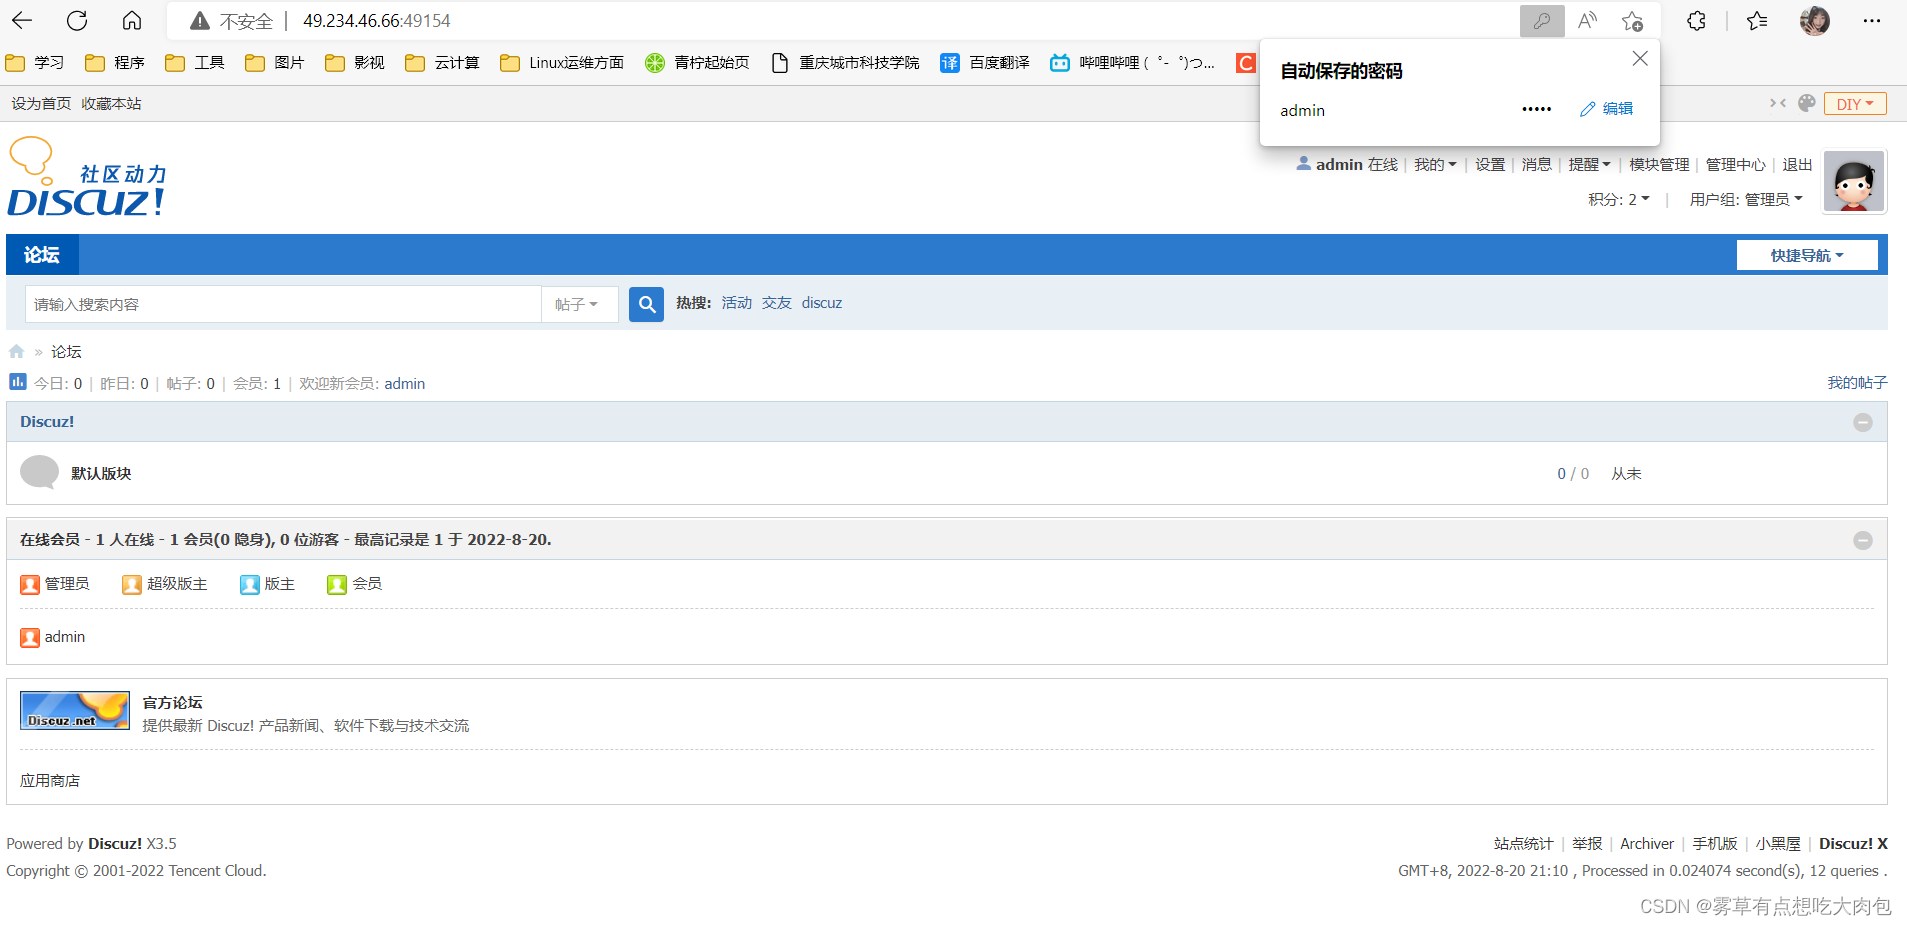Click the 活动 hot search link
Screen dimensions: 1907x926
coord(736,303)
